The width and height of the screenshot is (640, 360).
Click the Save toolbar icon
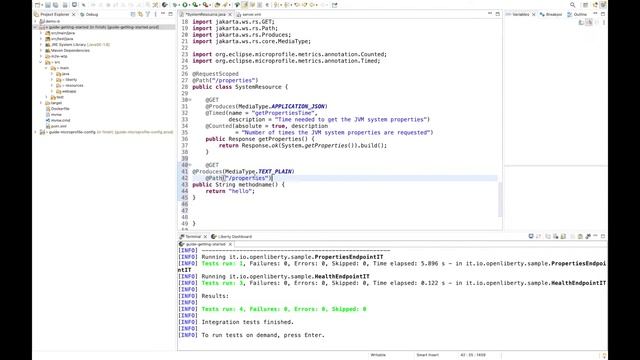48,5
